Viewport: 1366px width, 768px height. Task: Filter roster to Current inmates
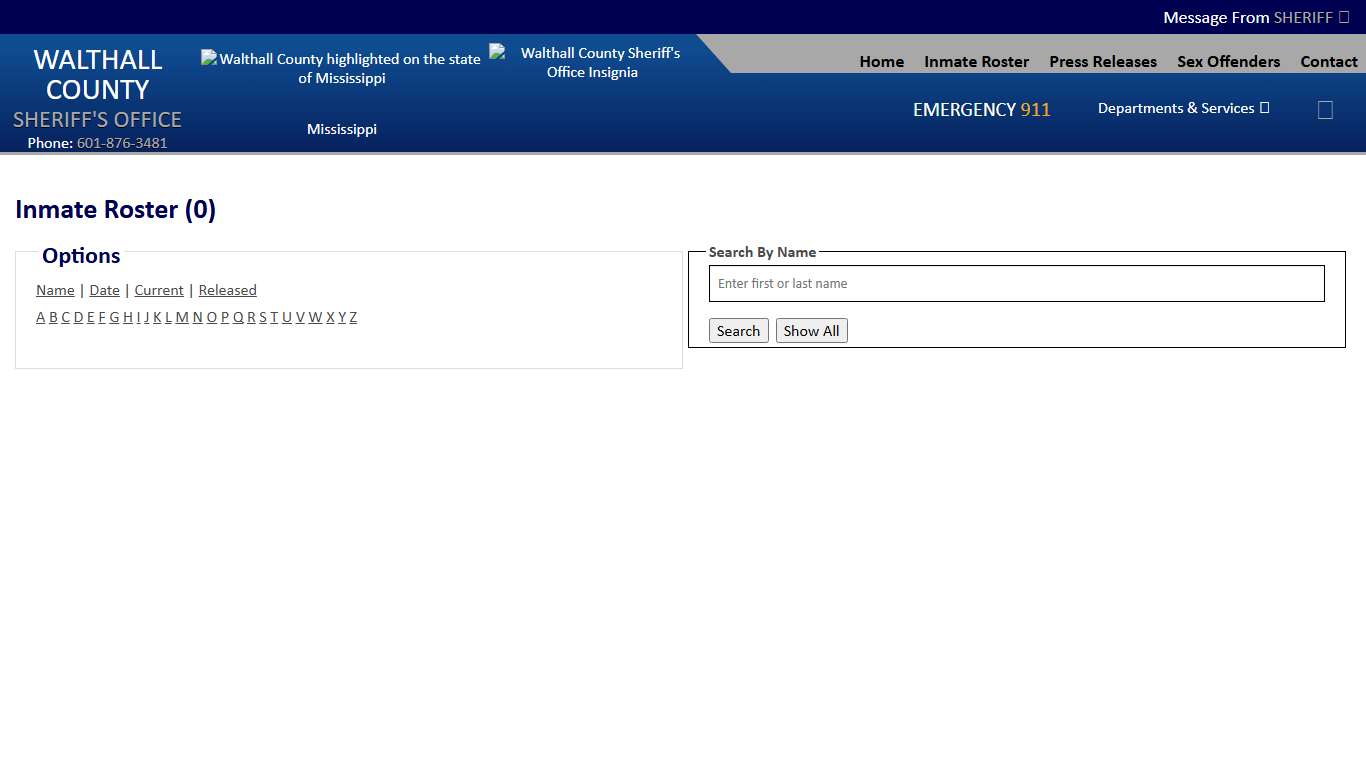[x=158, y=290]
